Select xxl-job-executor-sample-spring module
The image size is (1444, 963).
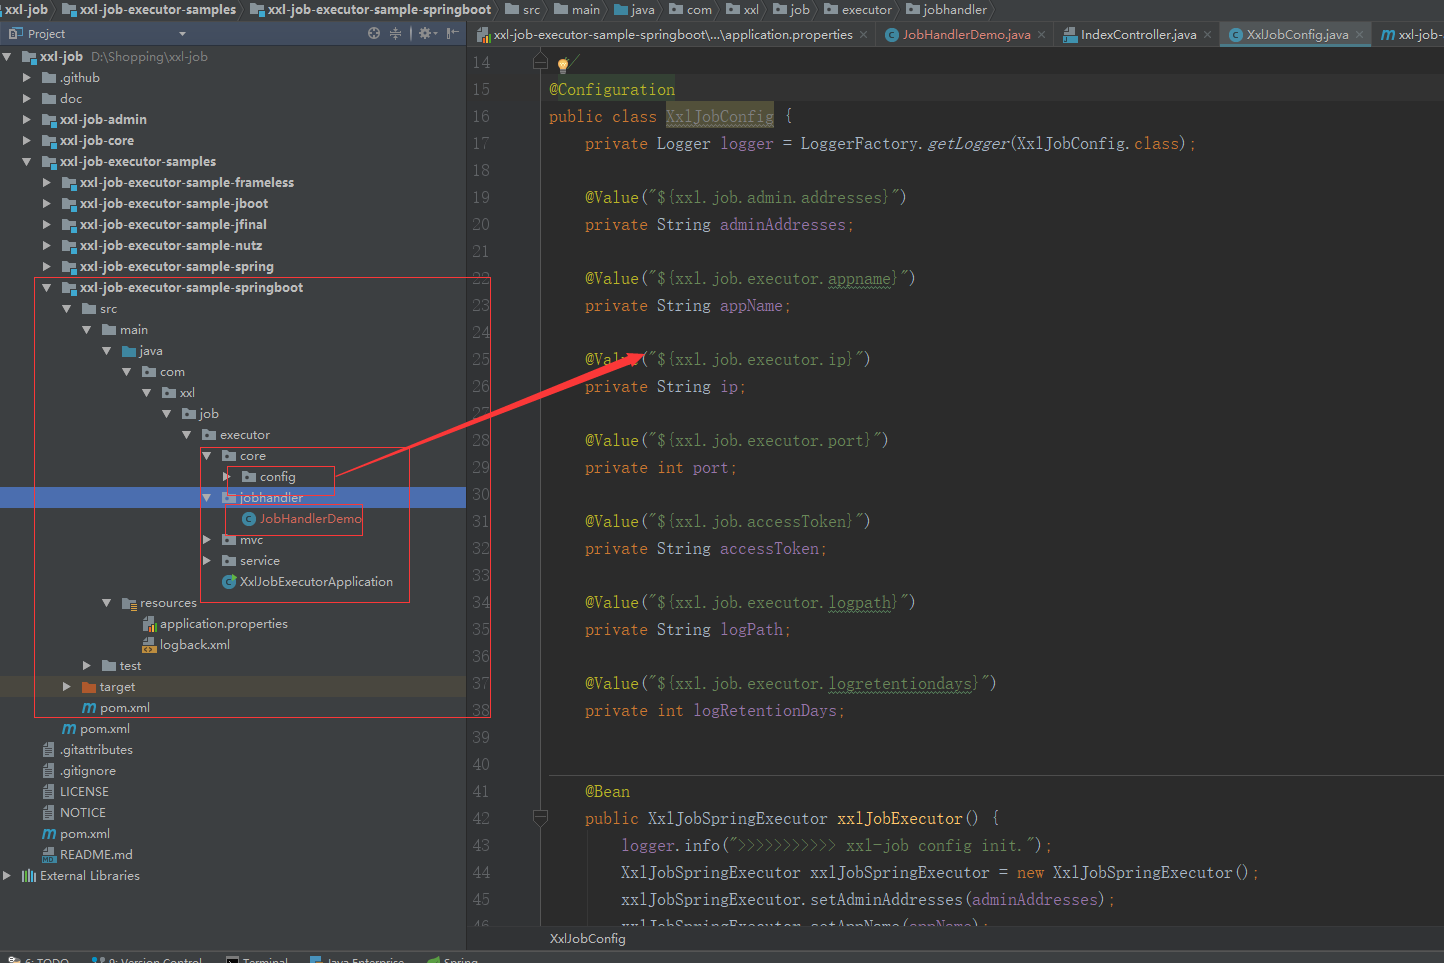(x=176, y=266)
